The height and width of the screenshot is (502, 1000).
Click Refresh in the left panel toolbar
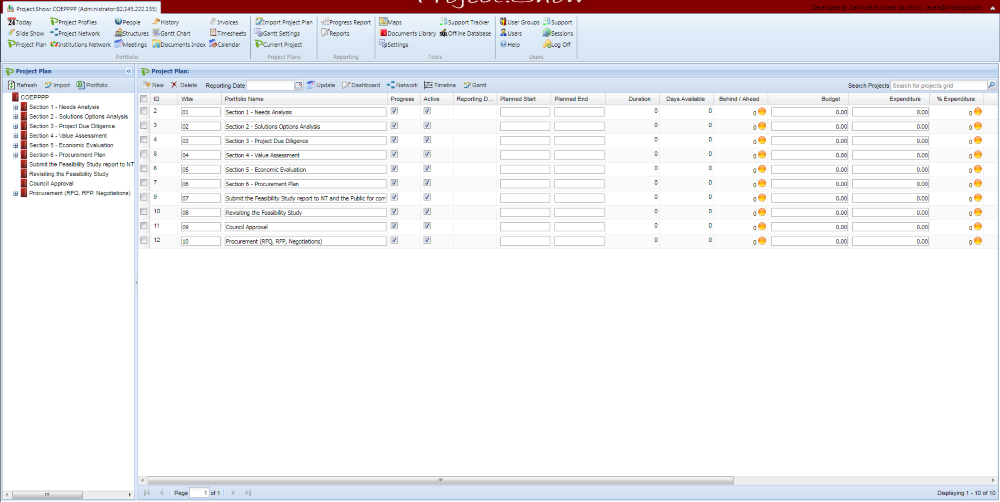(x=22, y=85)
